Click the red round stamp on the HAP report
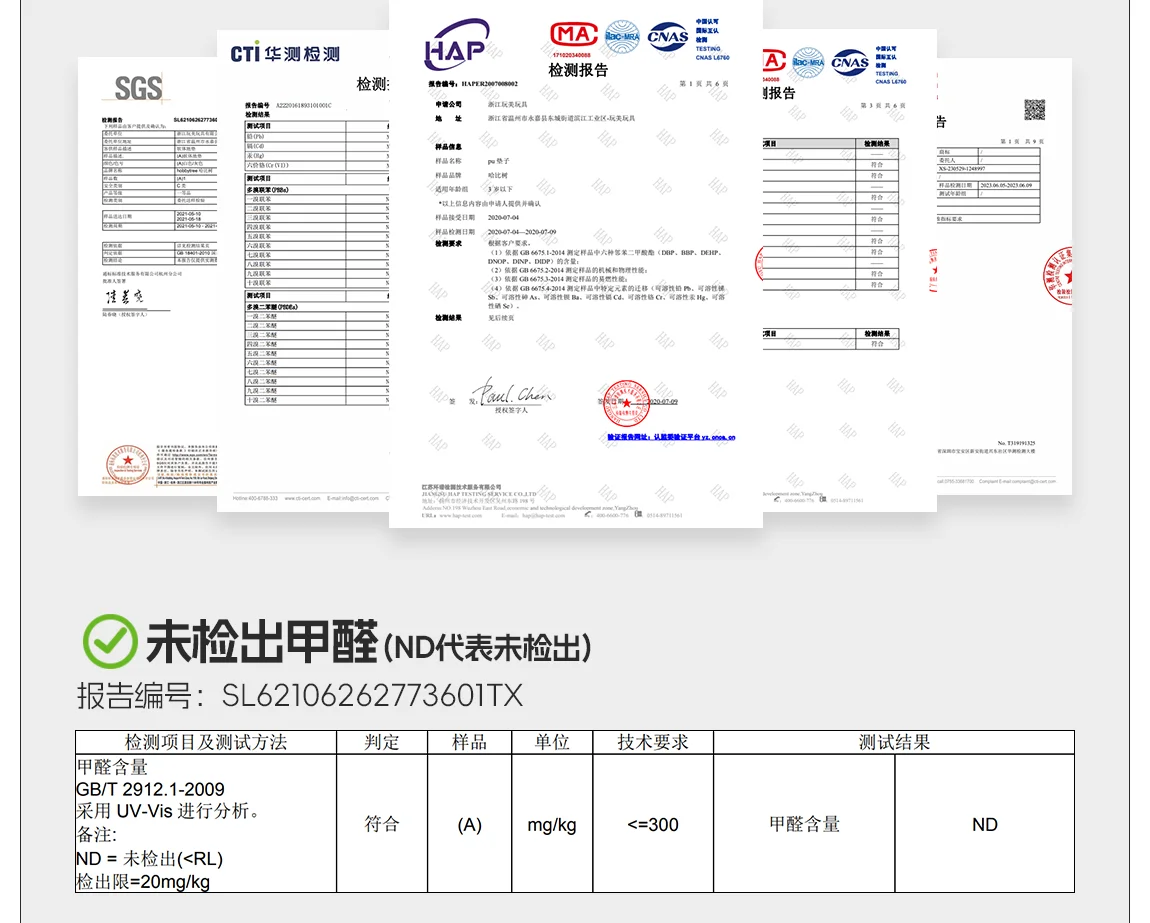The image size is (1150, 923). [626, 402]
